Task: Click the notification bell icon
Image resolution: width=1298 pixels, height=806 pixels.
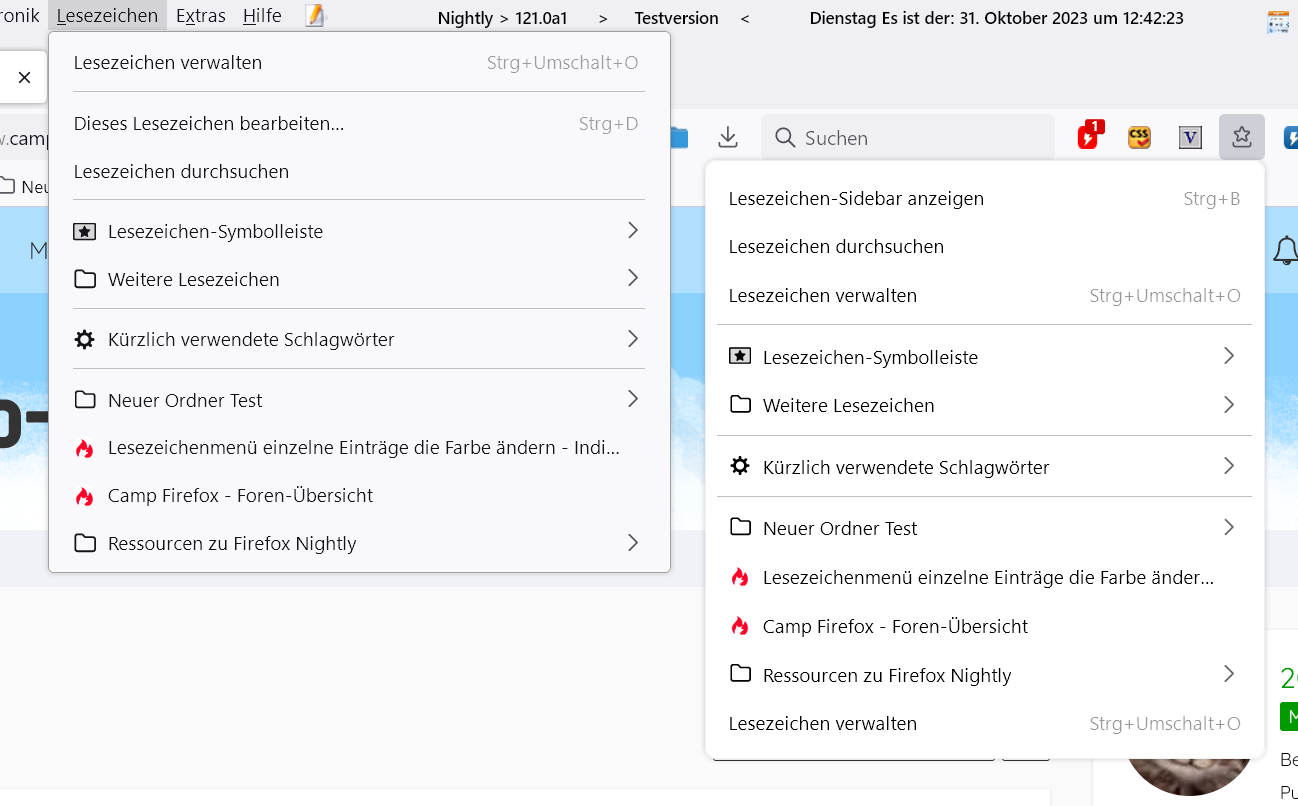Action: click(x=1285, y=251)
